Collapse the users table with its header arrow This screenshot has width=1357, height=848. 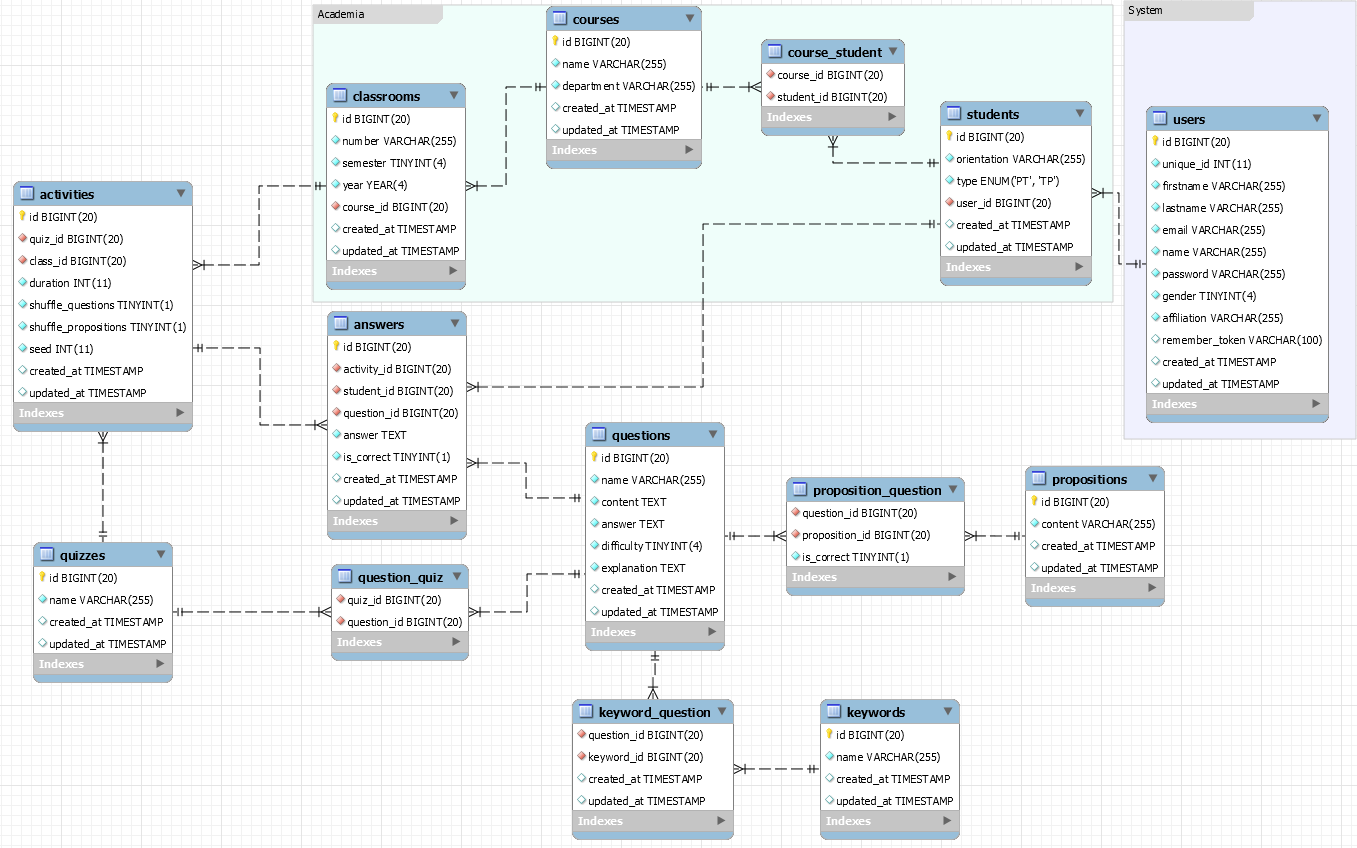[1317, 119]
